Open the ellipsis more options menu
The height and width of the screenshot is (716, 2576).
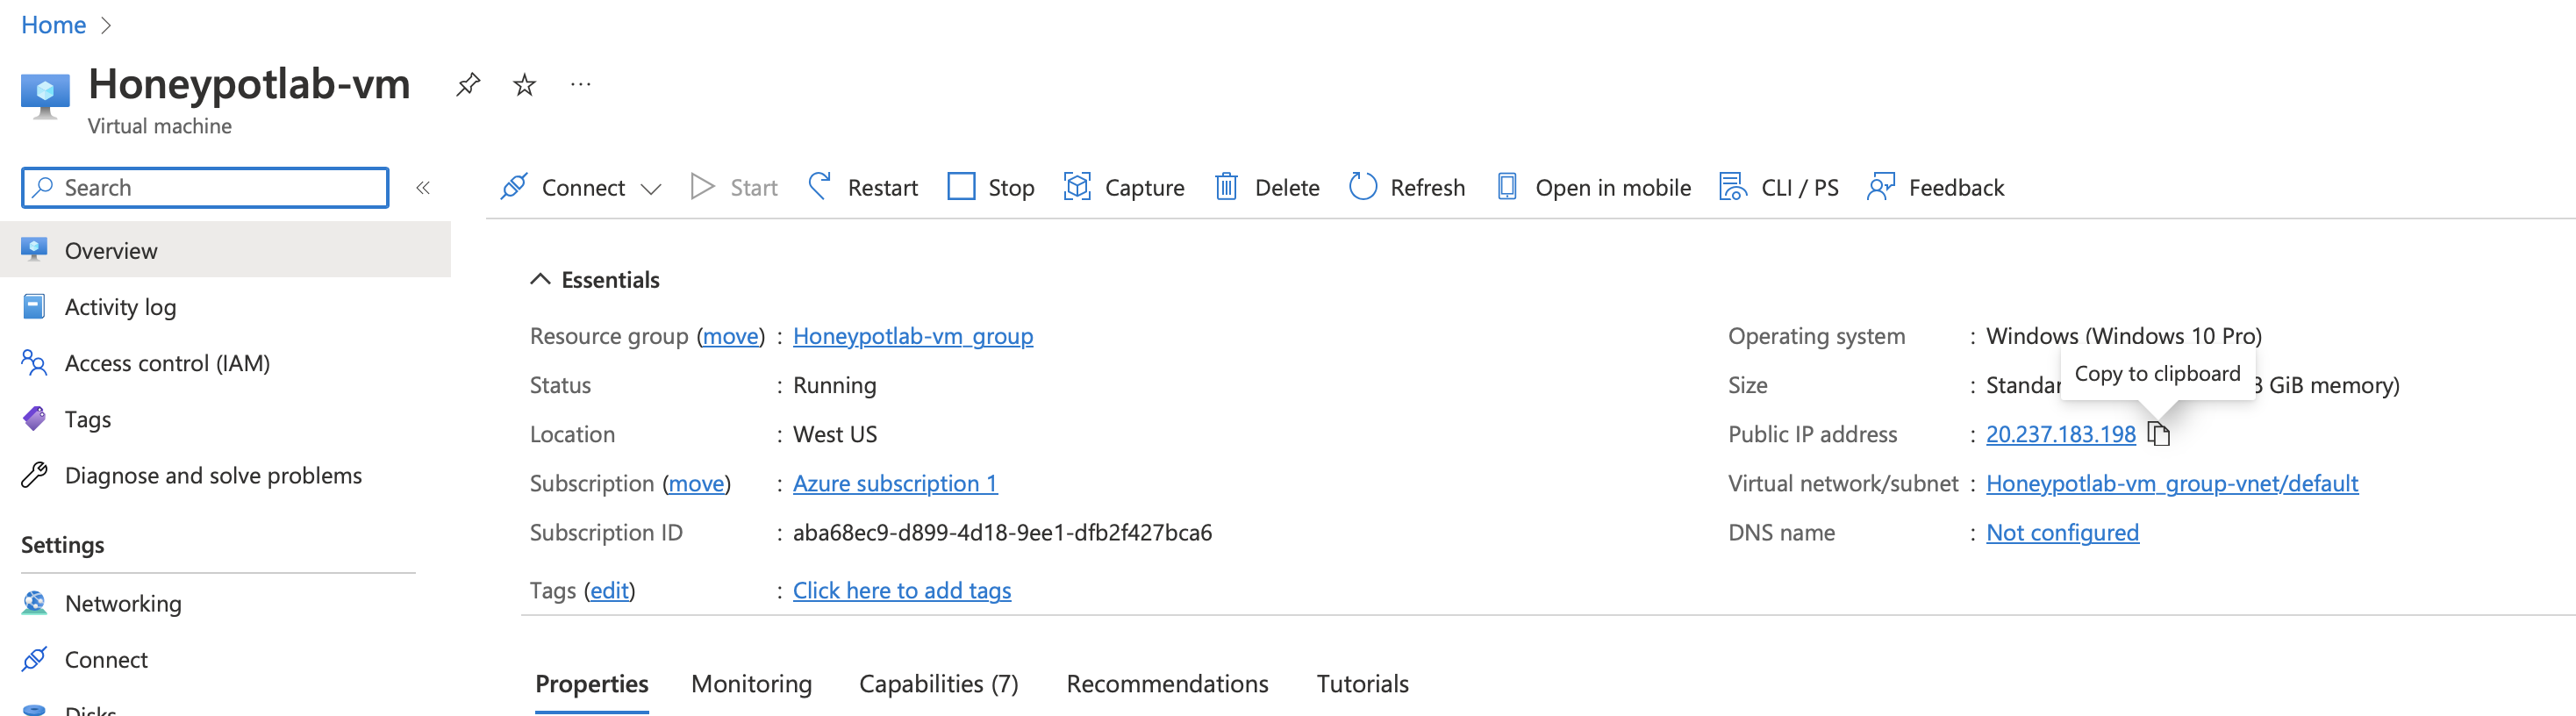tap(581, 85)
